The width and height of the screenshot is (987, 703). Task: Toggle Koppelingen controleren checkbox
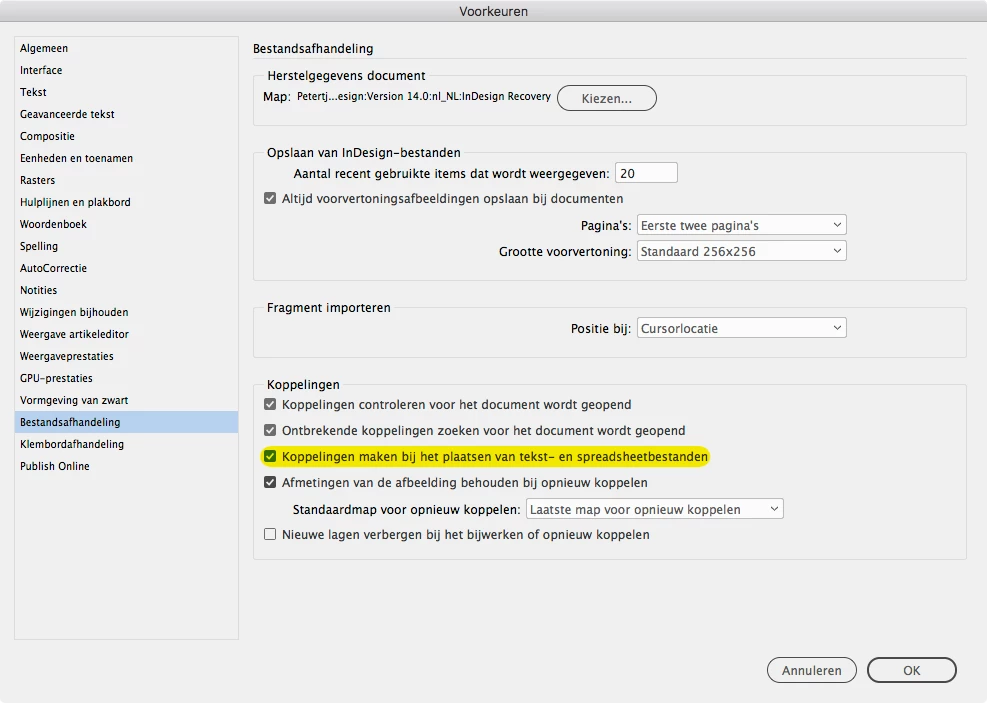(x=270, y=404)
